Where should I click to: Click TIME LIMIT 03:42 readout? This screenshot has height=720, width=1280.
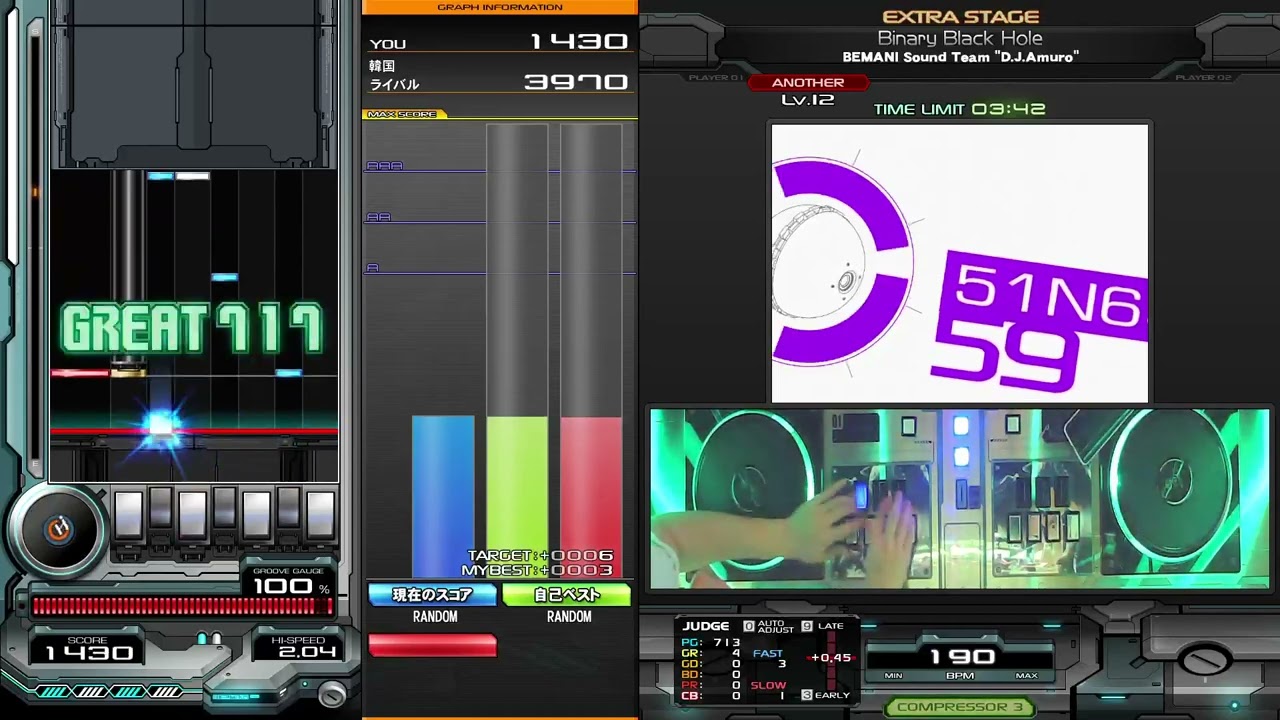point(960,109)
